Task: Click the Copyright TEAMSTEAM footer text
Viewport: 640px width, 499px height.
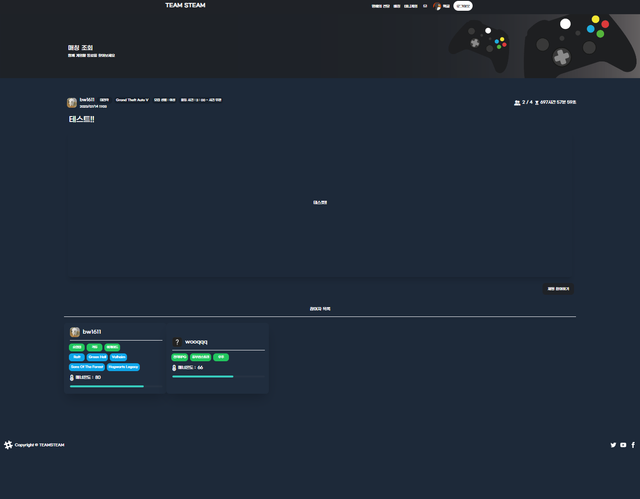Action: [x=40, y=445]
